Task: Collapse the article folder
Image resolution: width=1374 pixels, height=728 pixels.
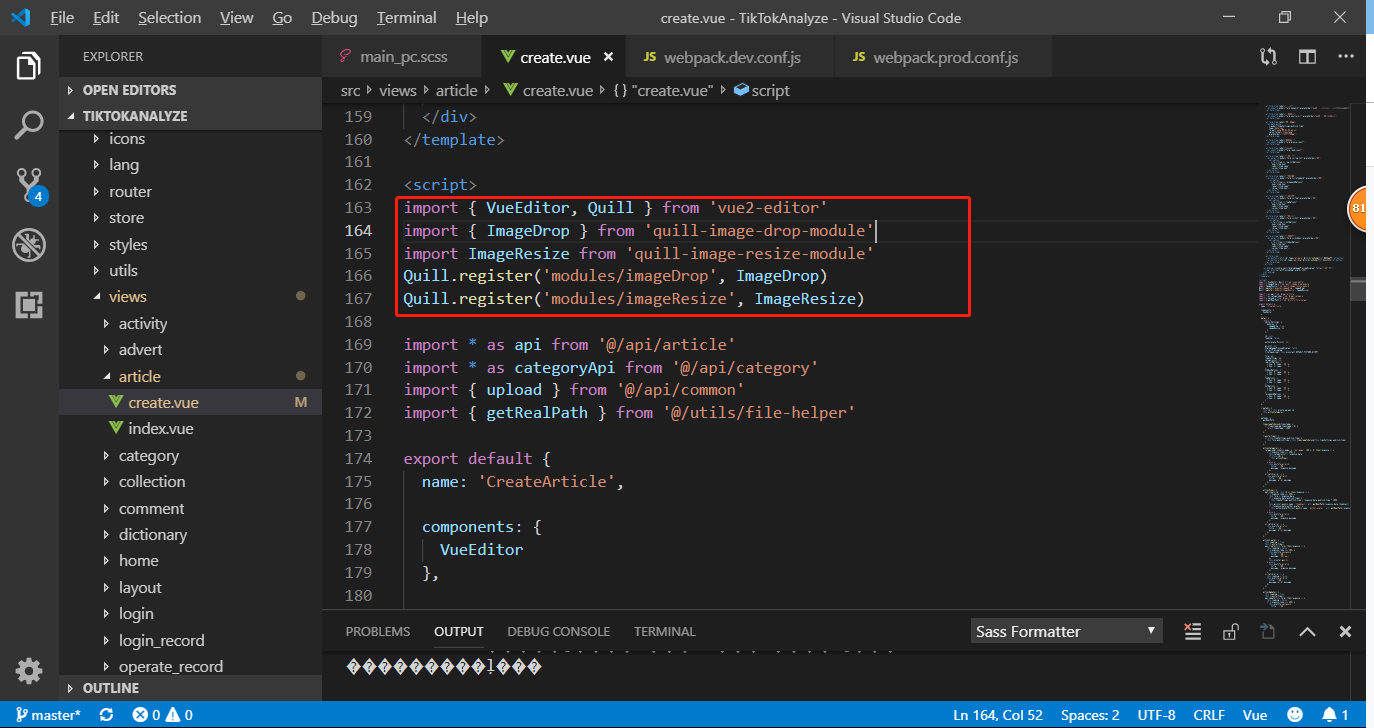Action: point(190,377)
